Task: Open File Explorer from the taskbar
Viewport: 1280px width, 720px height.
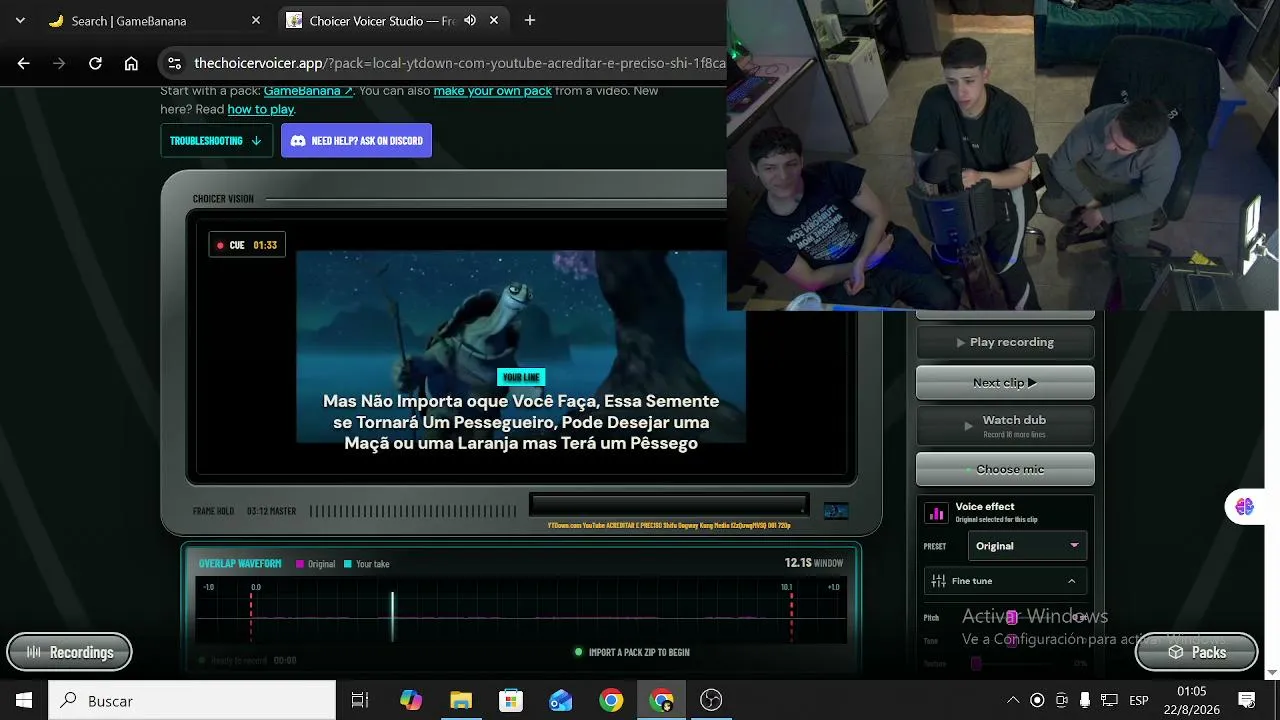Action: click(x=461, y=700)
